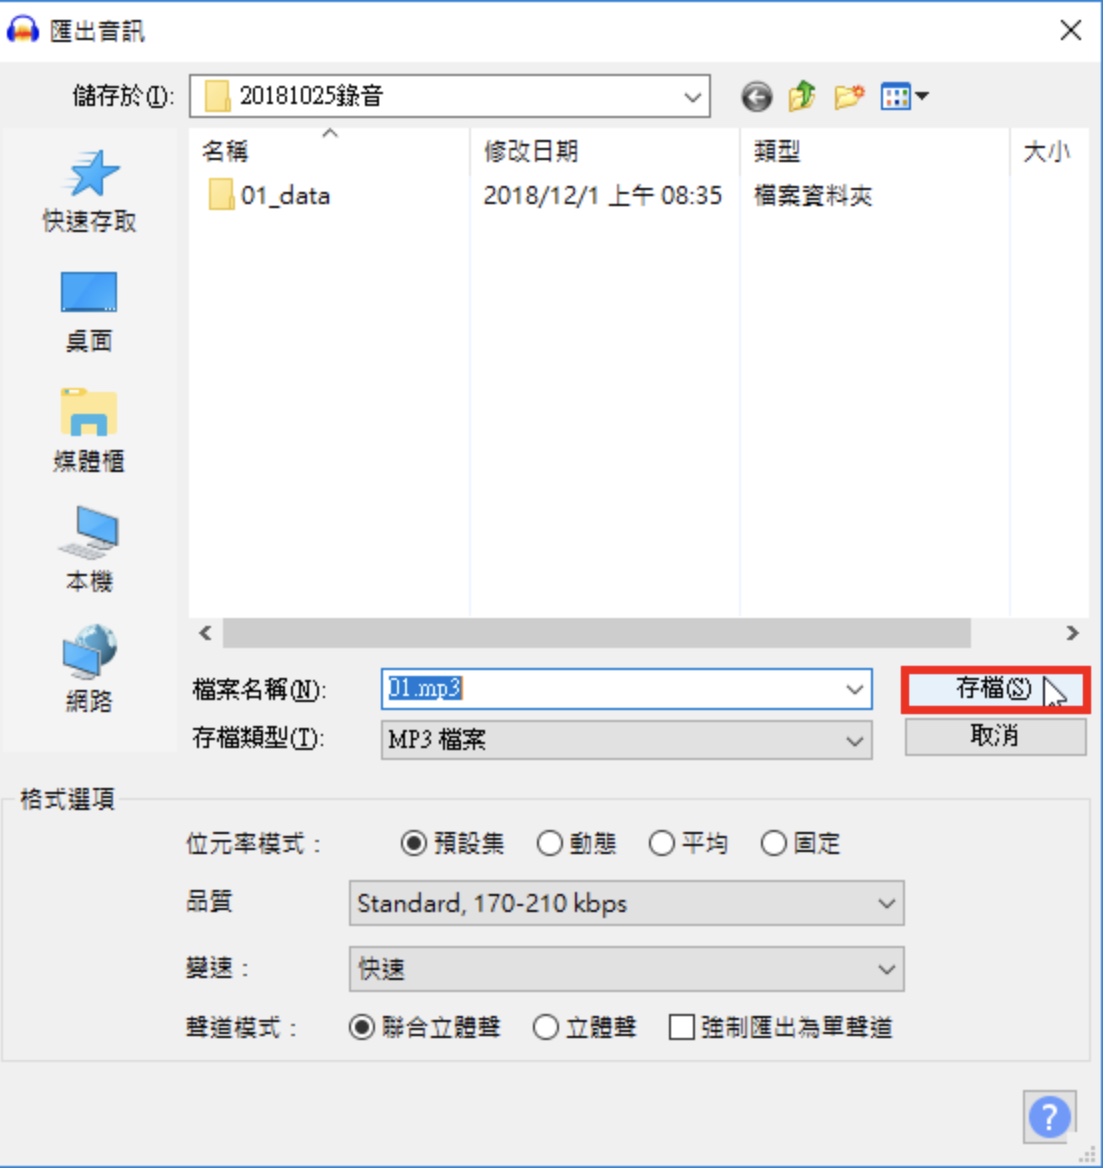Select the 固定 bit rate mode

[800, 844]
